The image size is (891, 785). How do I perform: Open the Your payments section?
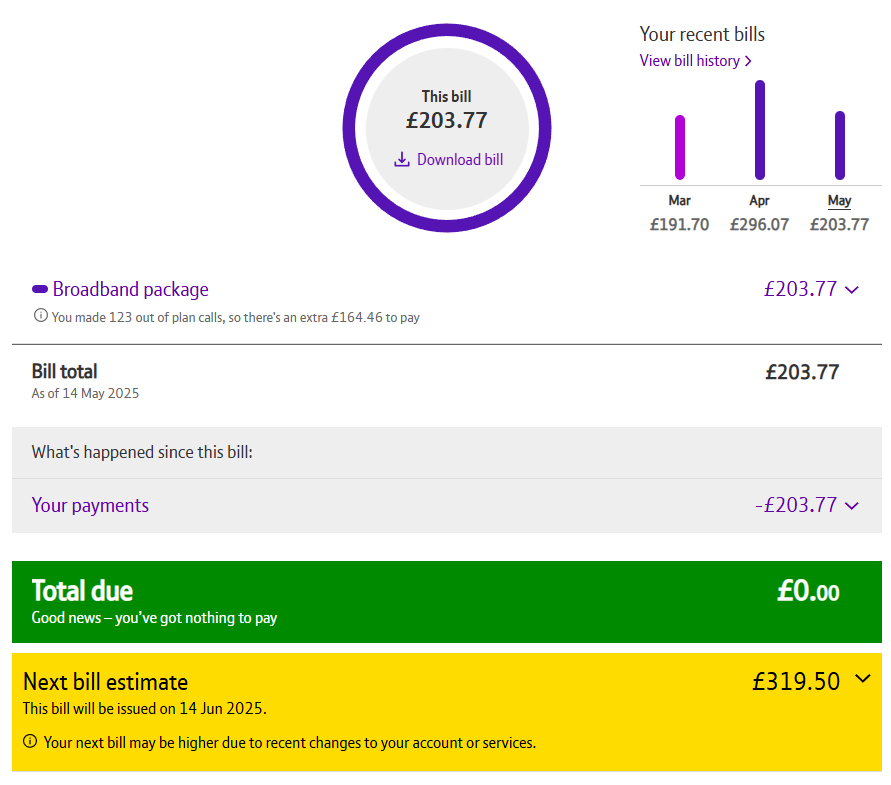(90, 505)
